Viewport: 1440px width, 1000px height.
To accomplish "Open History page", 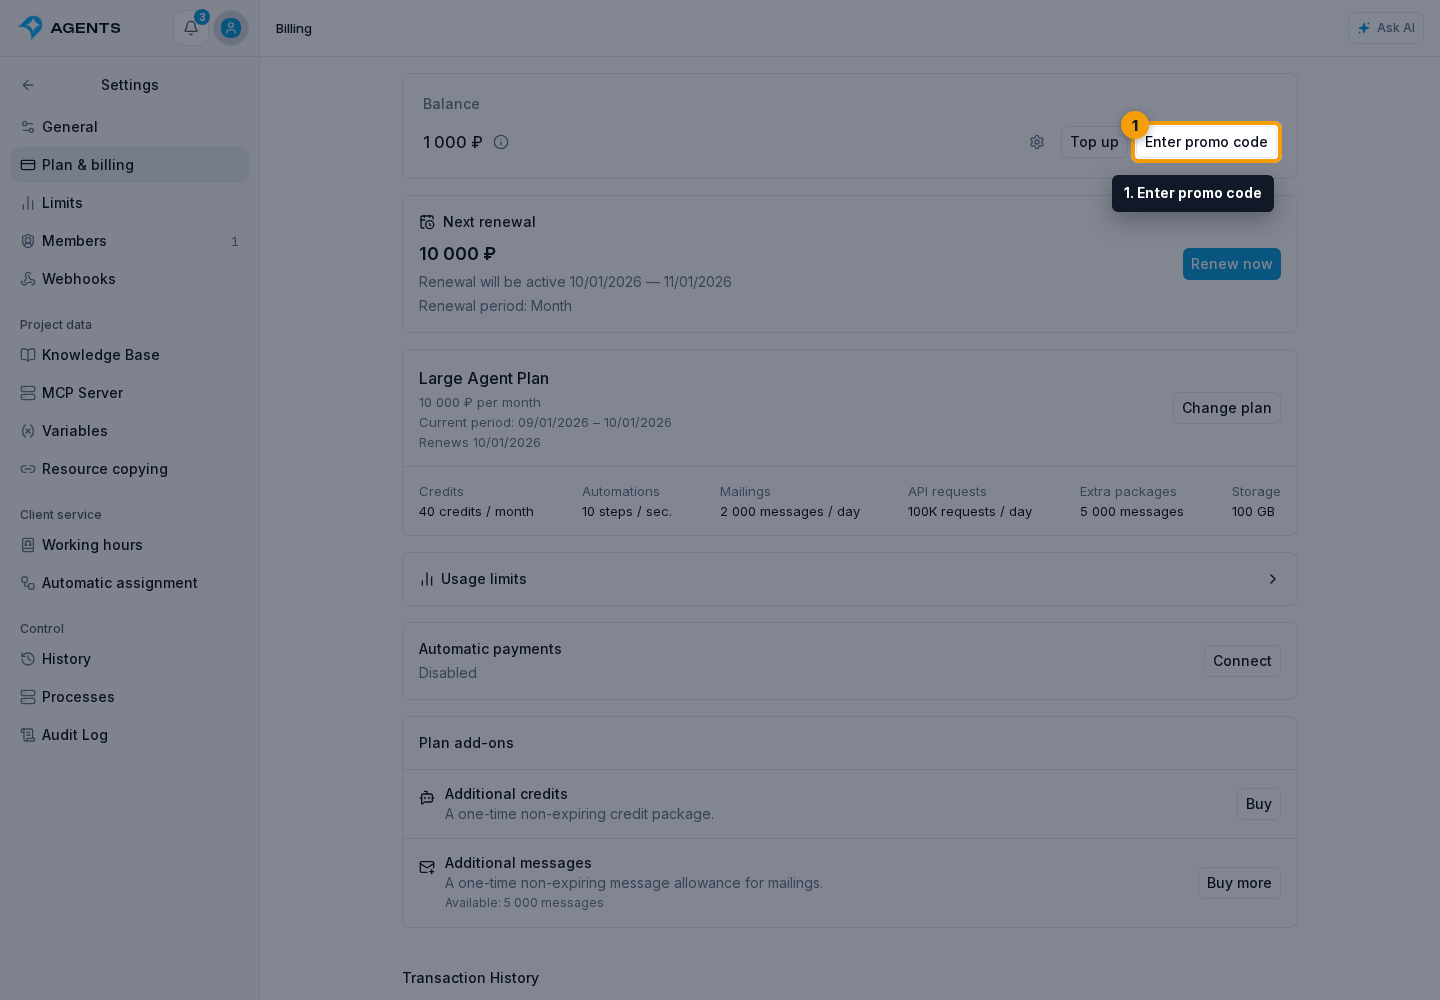I will pos(129,659).
